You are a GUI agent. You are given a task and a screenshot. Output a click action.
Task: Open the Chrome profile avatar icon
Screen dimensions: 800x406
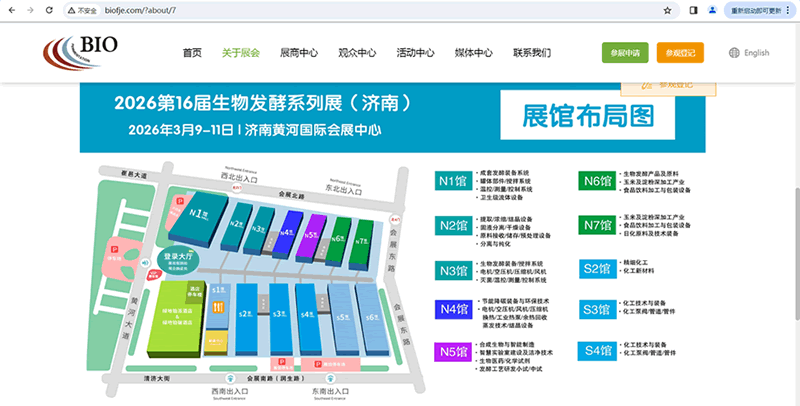pyautogui.click(x=713, y=10)
